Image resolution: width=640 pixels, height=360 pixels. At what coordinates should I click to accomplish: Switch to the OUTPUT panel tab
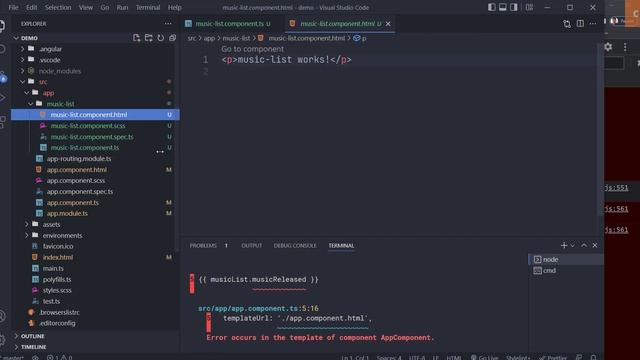pos(251,246)
